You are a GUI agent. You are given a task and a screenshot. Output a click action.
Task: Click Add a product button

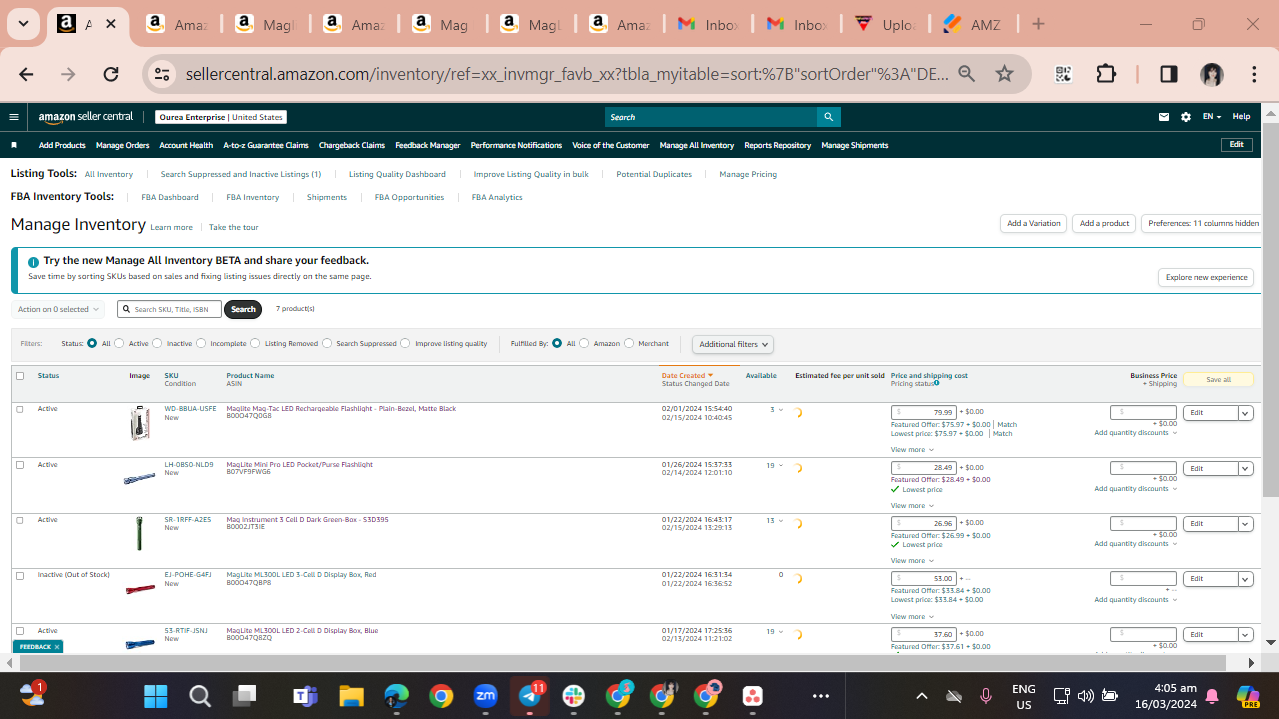[1104, 223]
